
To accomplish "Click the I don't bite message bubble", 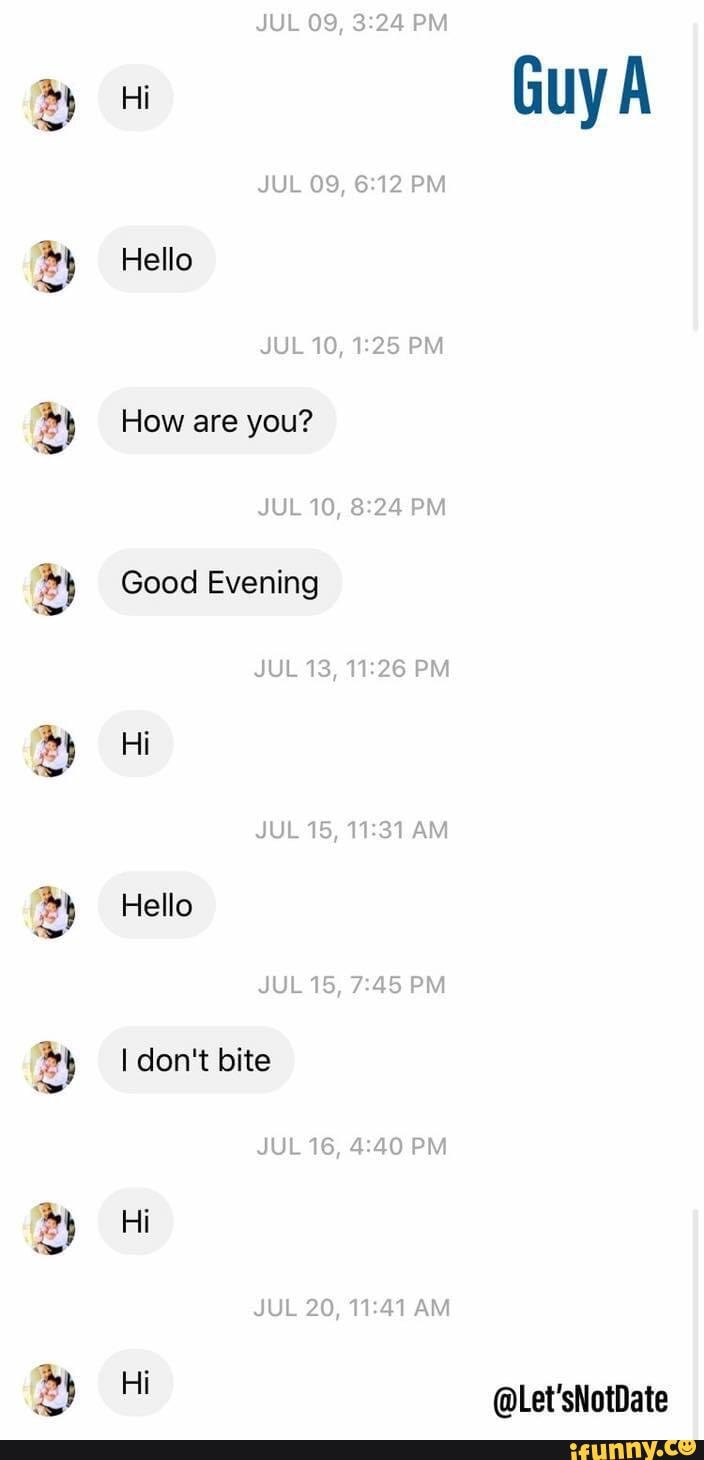I will coord(196,1060).
